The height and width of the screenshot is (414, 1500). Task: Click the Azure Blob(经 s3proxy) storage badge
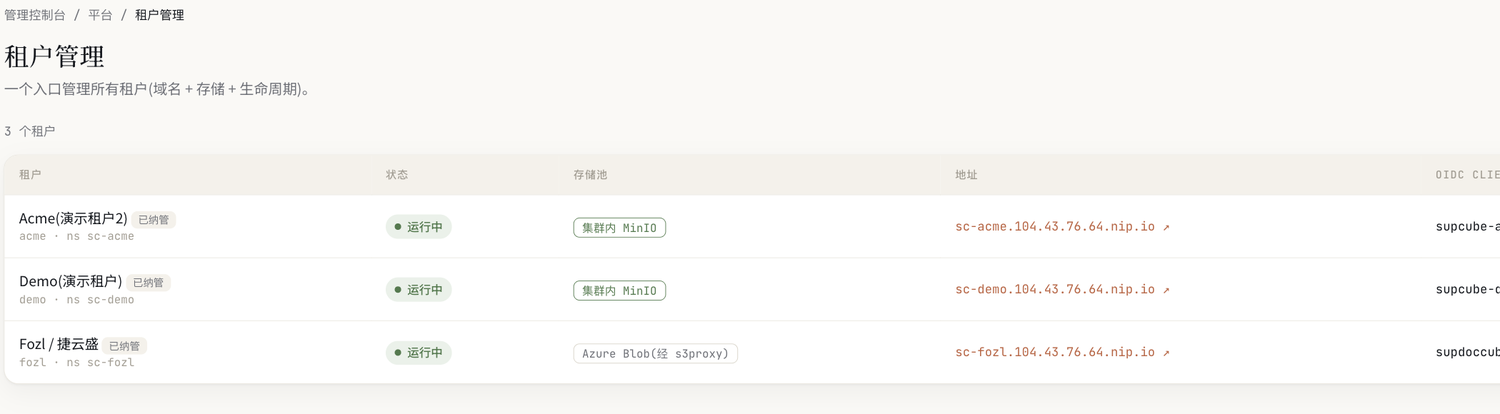(x=656, y=354)
